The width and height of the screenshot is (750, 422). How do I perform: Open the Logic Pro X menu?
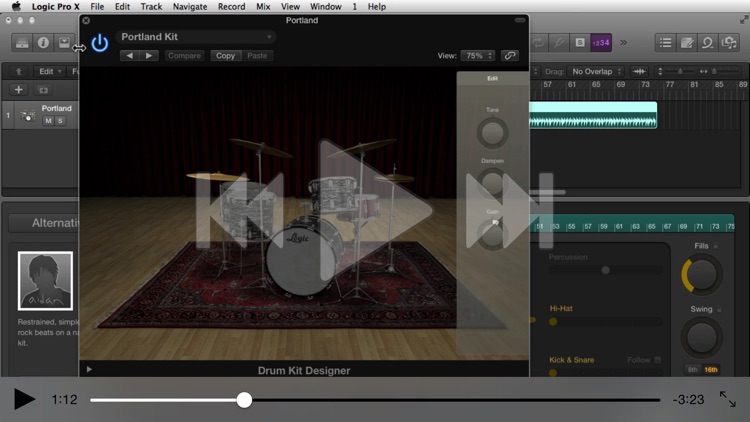click(55, 7)
